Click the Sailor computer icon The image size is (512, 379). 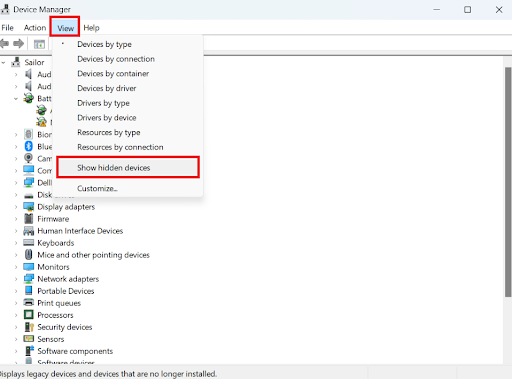pos(16,62)
